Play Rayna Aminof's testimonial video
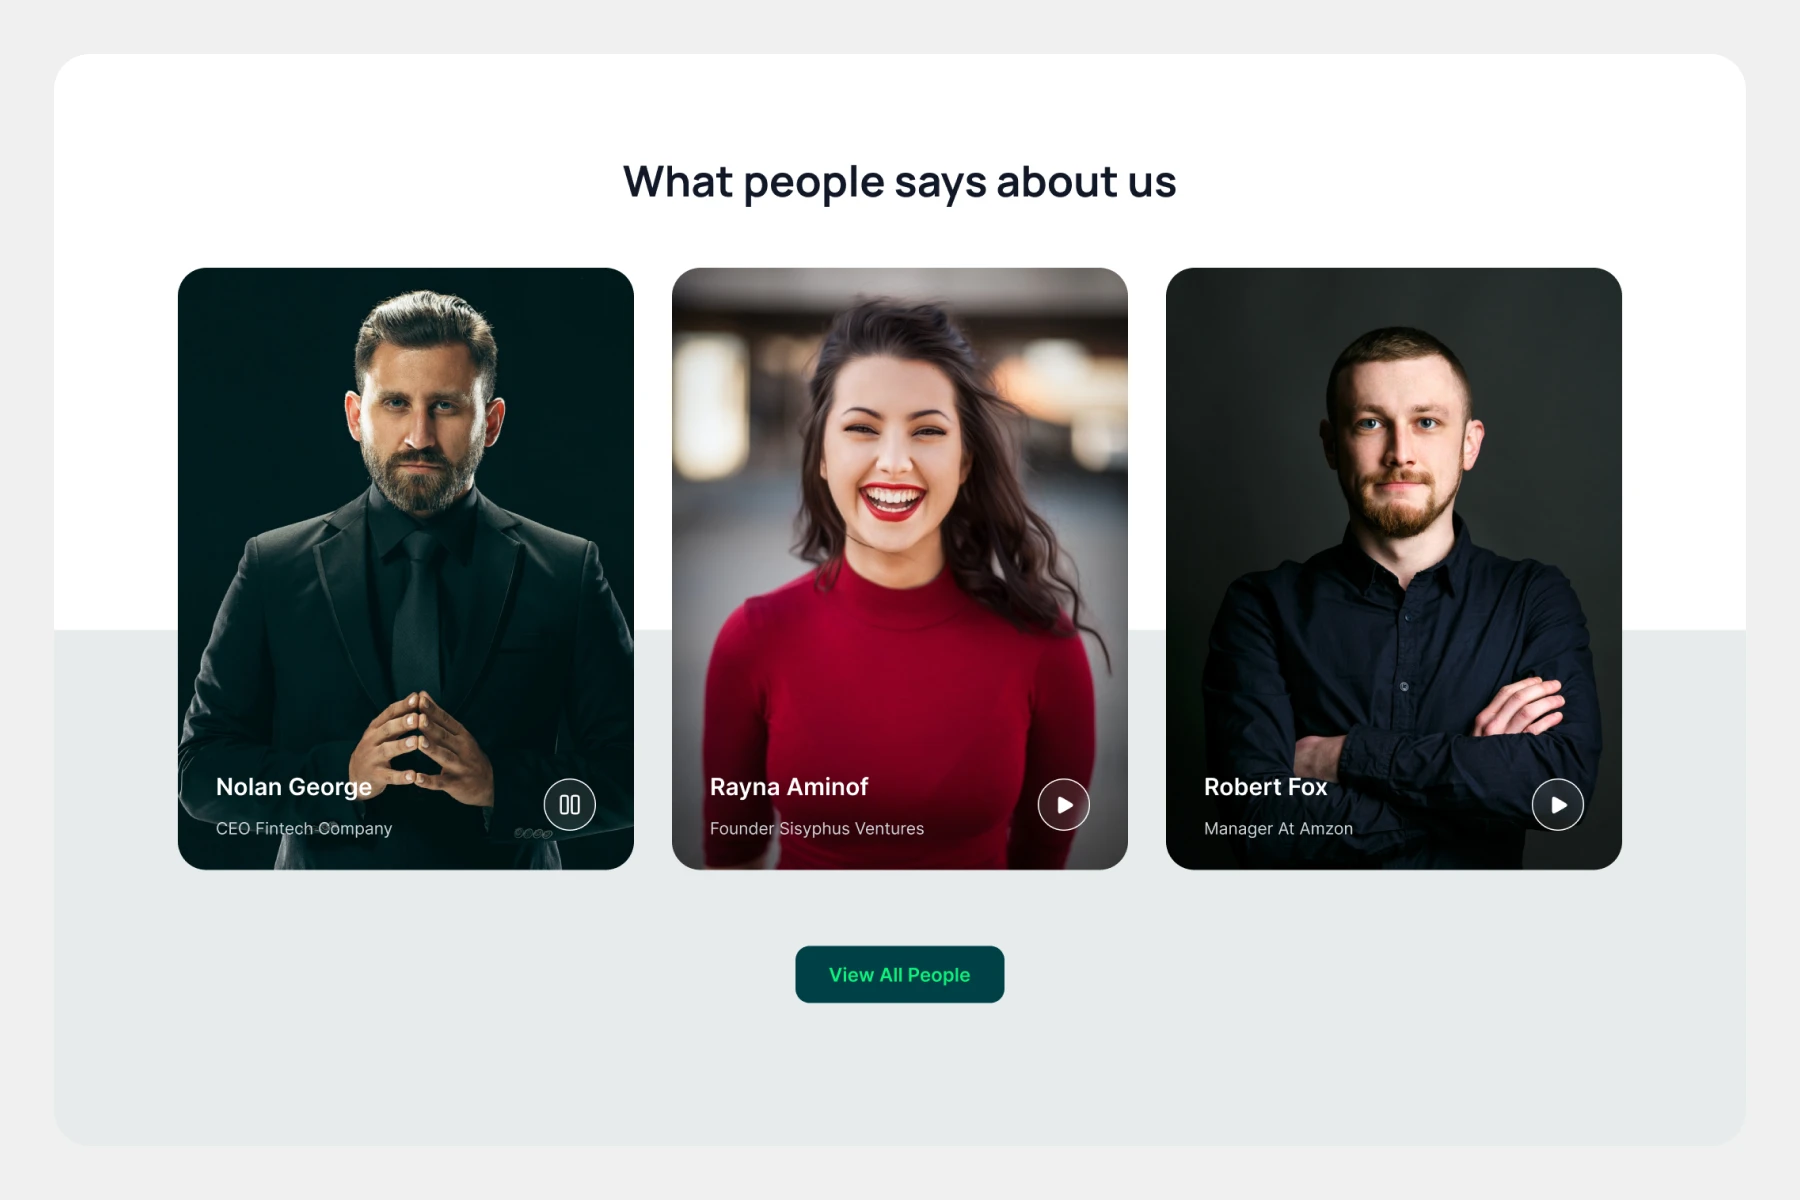Viewport: 1800px width, 1200px height. point(1063,805)
